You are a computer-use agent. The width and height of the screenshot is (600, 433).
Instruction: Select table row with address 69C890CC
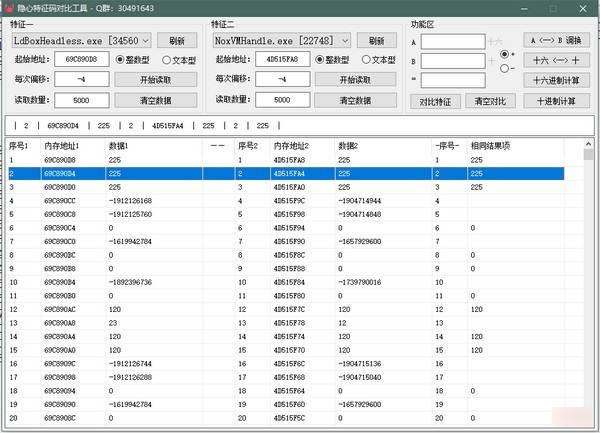[72, 201]
